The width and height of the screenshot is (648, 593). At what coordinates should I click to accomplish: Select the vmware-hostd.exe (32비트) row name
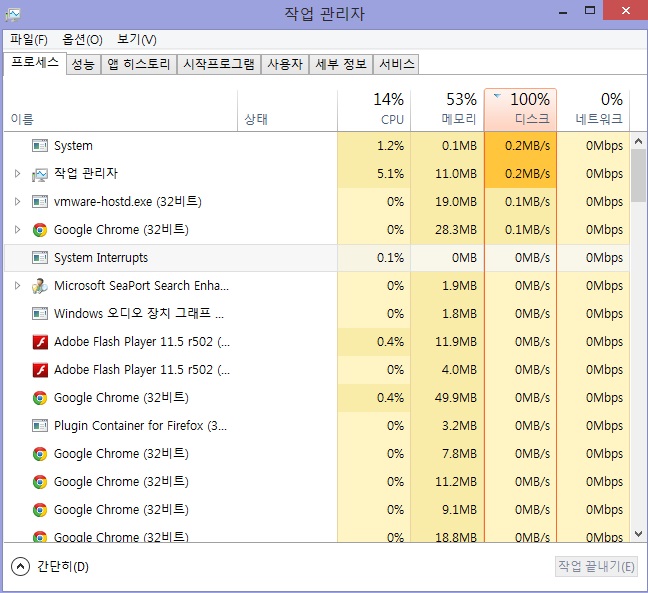128,202
